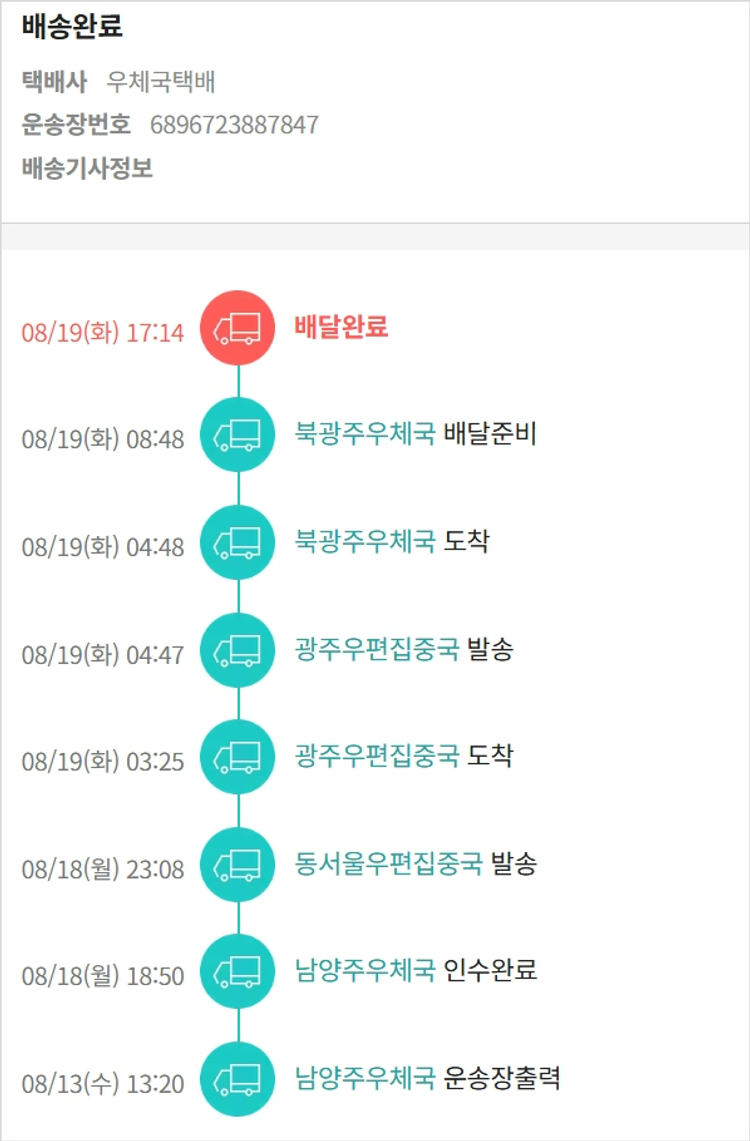The image size is (750, 1141).
Task: Click the truck icon beside 북광주우체국 도착
Action: 238,542
